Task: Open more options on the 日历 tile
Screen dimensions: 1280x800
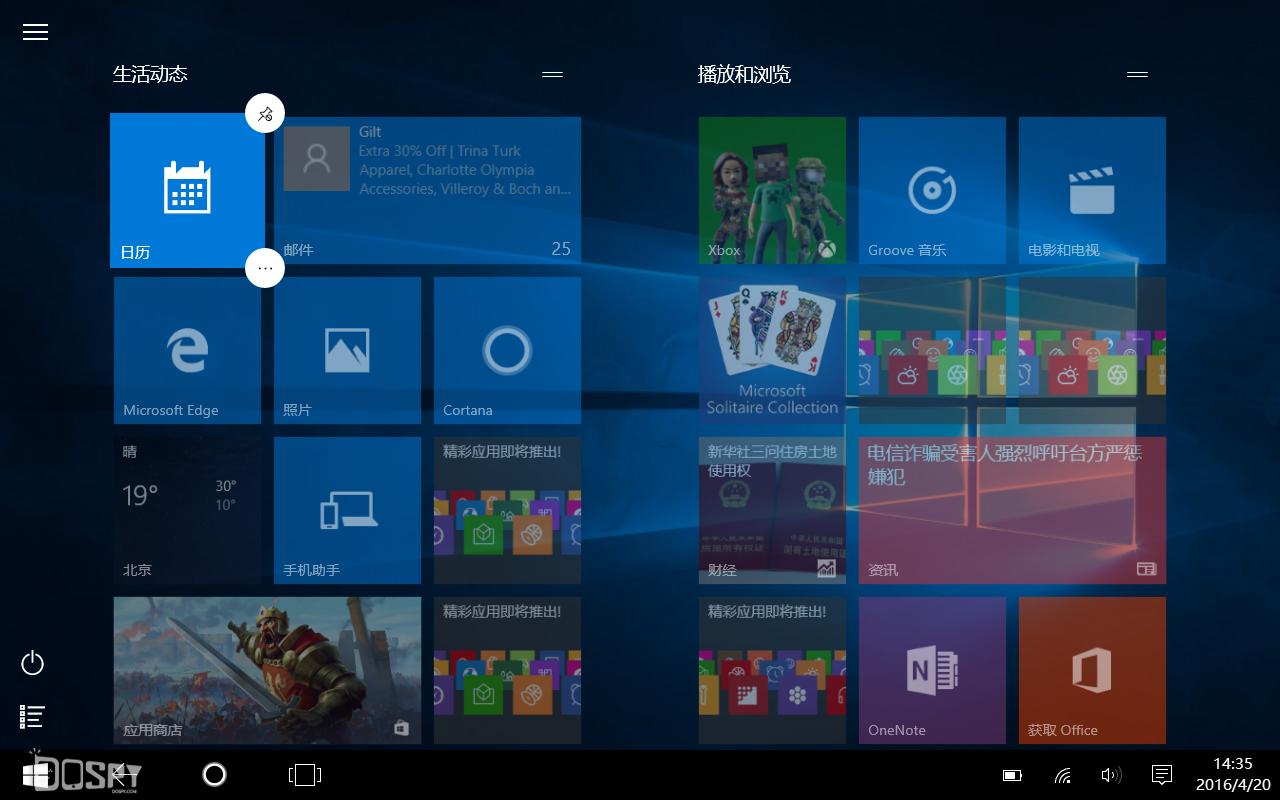Action: tap(265, 268)
